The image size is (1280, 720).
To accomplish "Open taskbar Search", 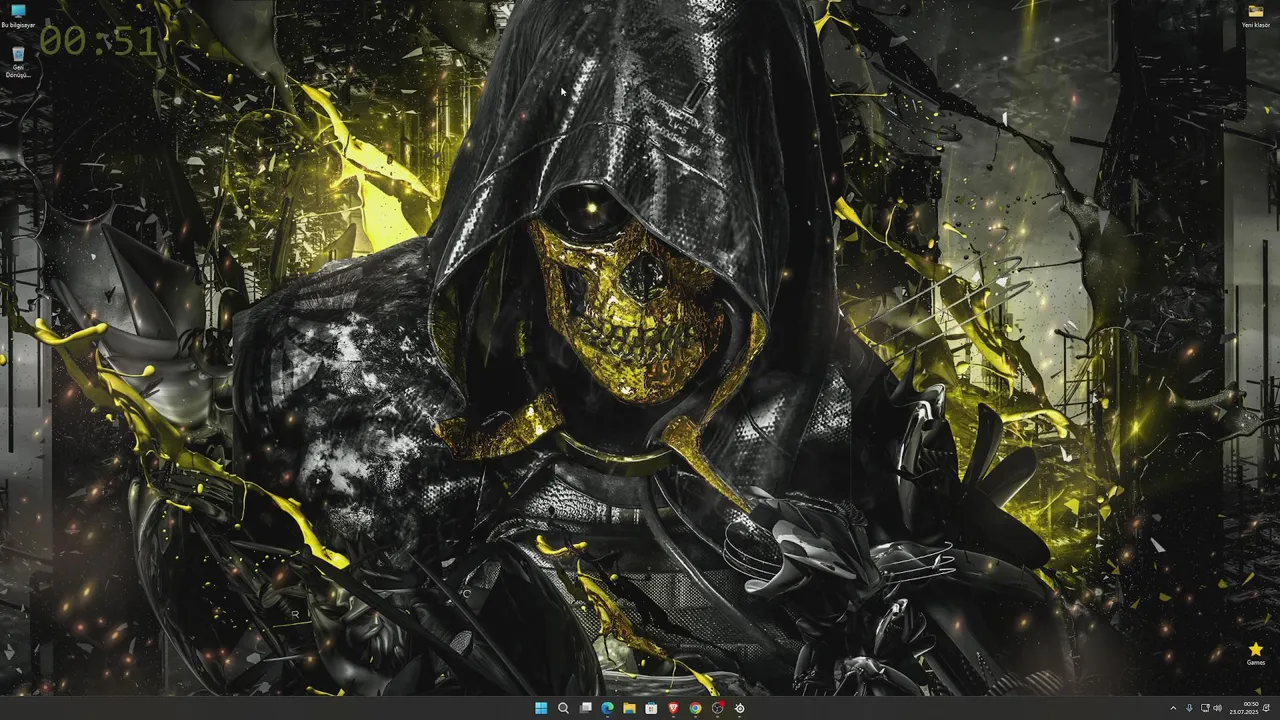I will [x=563, y=708].
